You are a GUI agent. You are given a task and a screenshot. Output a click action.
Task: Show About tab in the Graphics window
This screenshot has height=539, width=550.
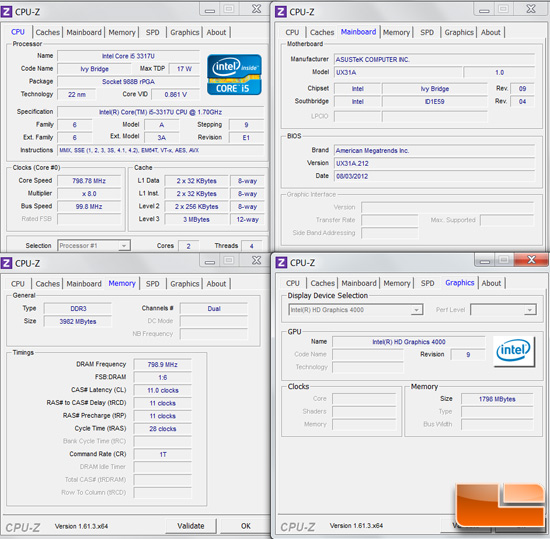[491, 283]
